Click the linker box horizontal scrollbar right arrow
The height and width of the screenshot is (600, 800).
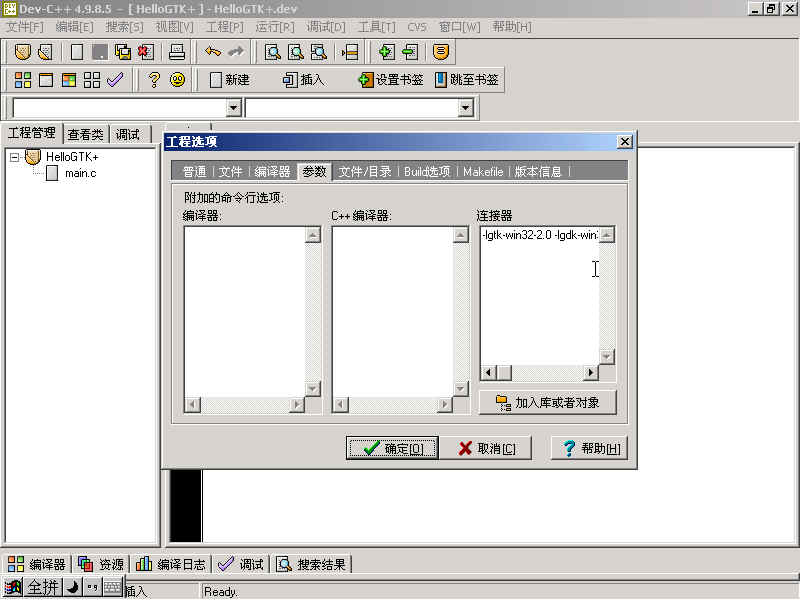coord(591,373)
